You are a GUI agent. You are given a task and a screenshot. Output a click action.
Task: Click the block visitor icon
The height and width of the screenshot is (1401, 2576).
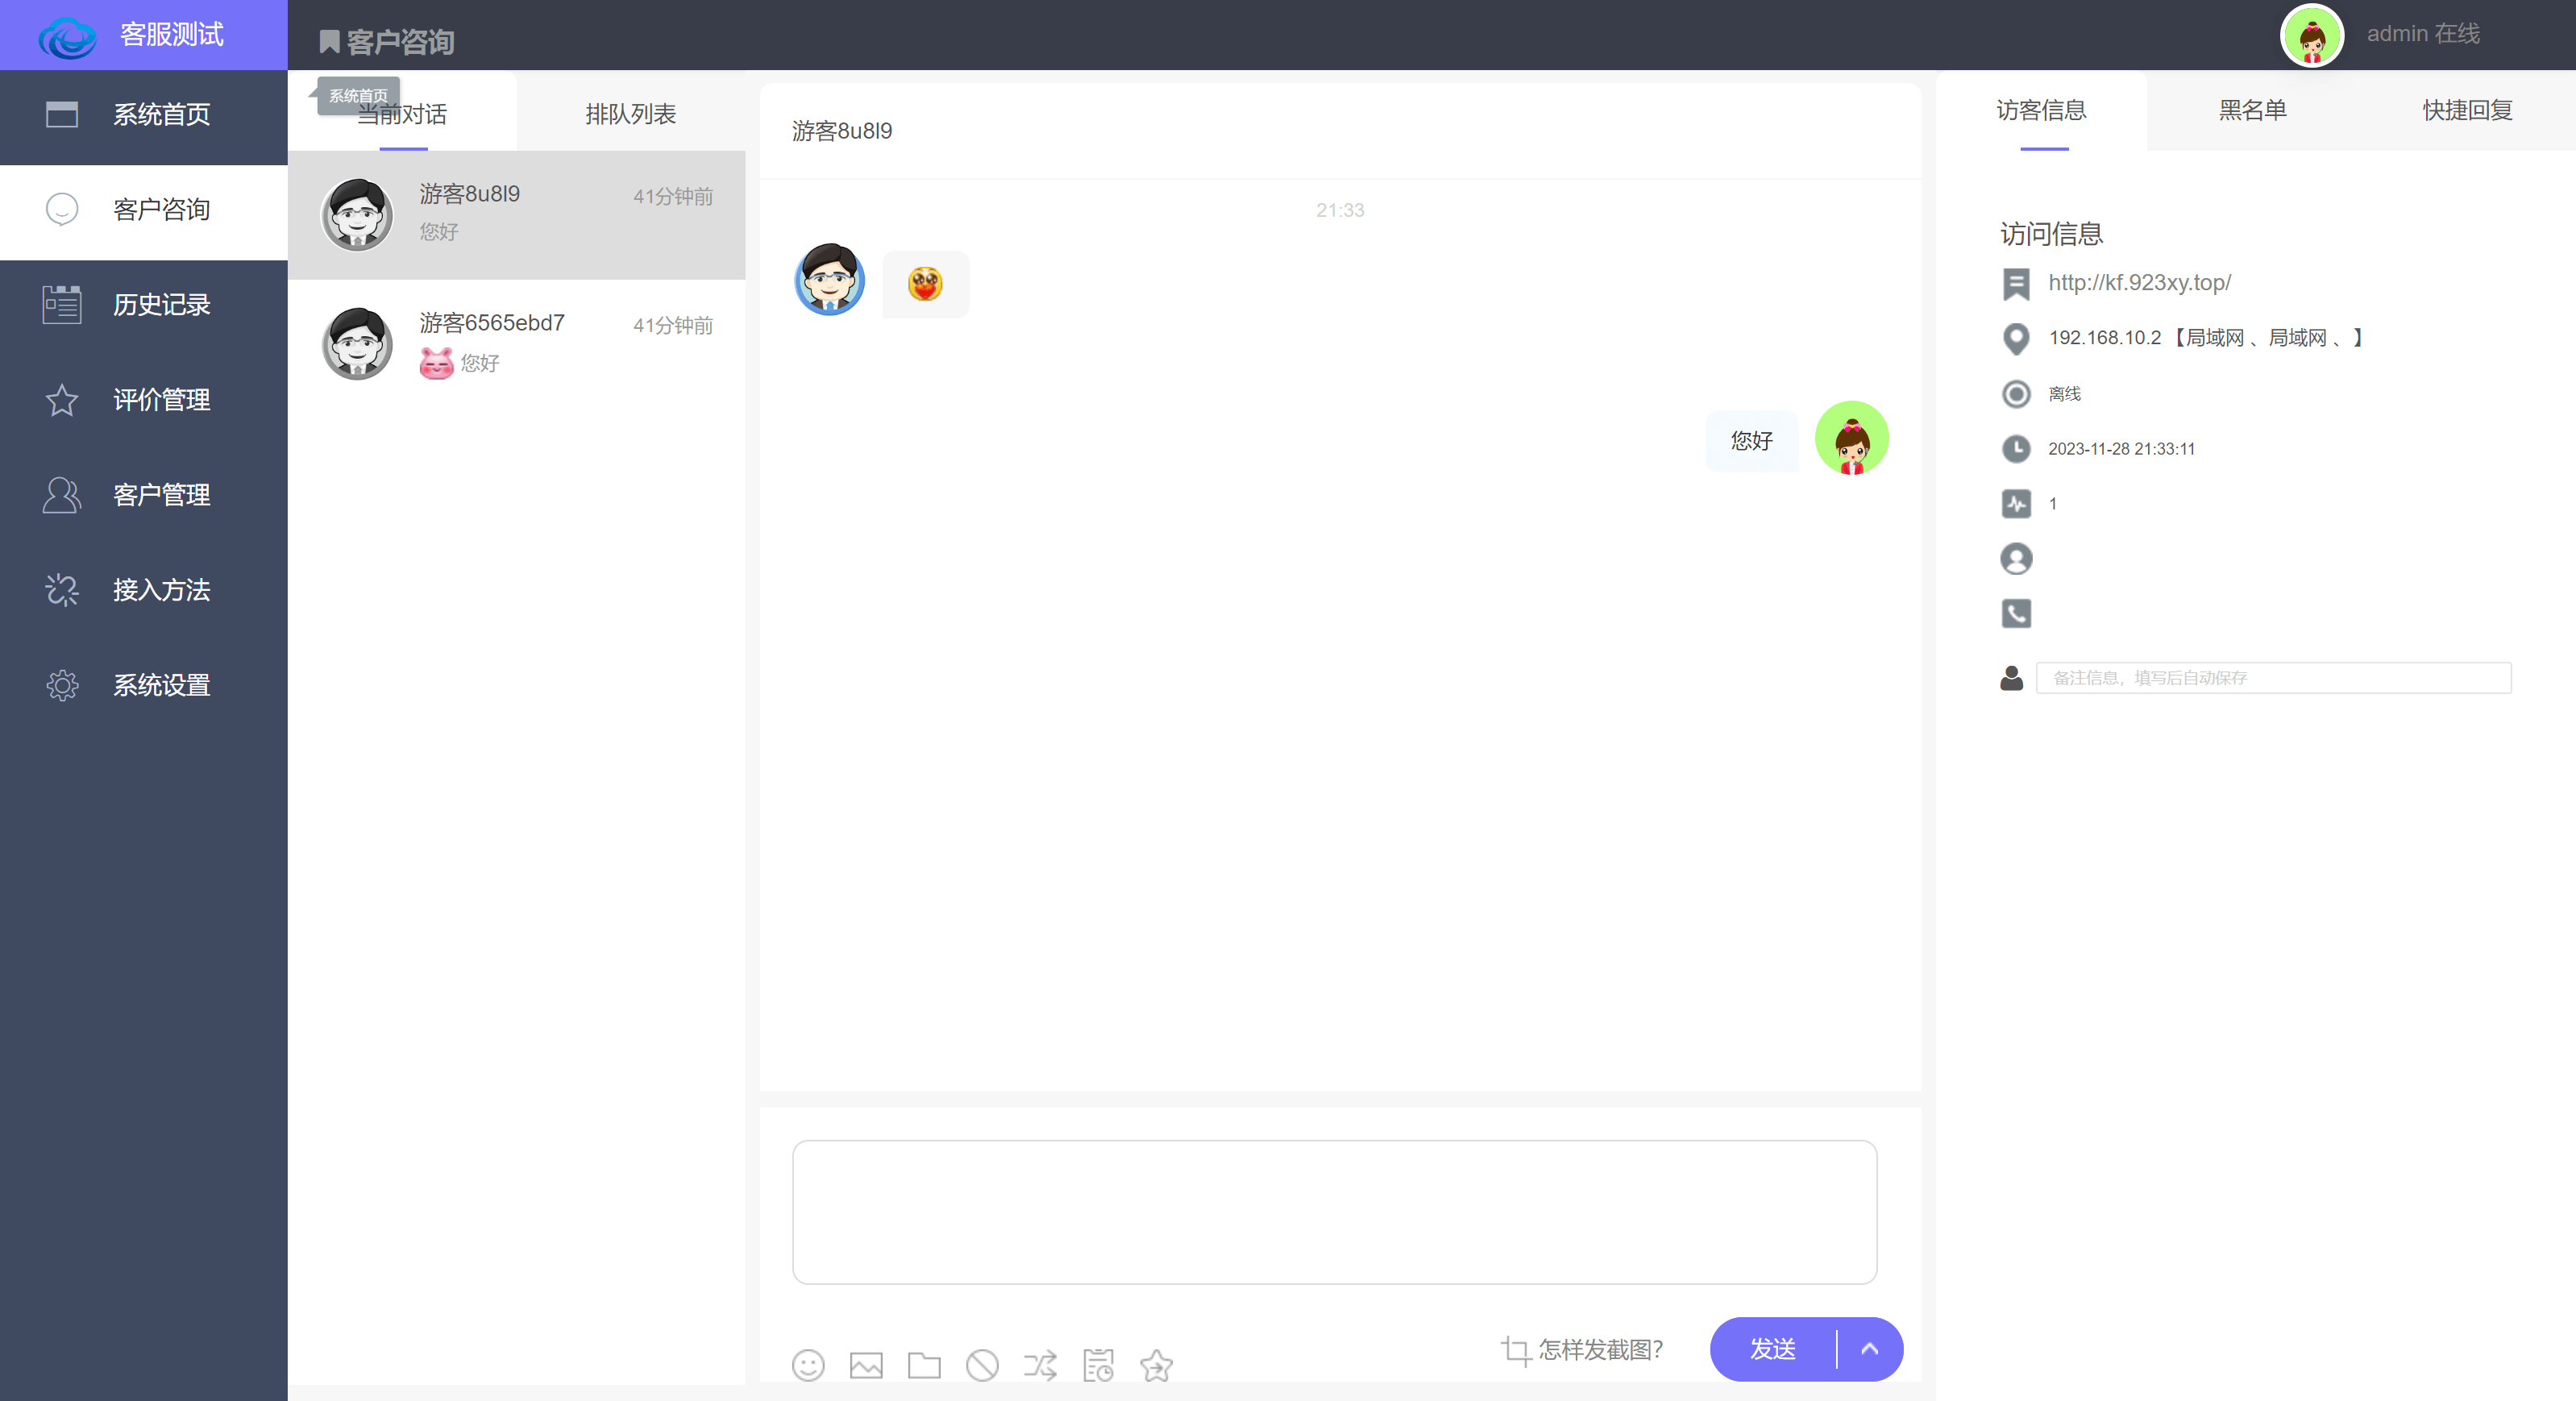[982, 1365]
